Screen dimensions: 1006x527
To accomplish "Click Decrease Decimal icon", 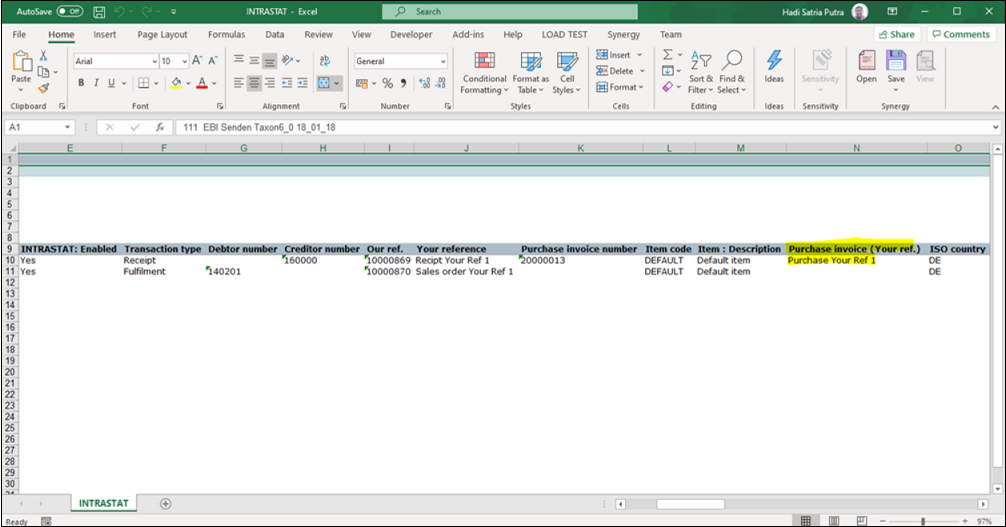I will tap(440, 83).
